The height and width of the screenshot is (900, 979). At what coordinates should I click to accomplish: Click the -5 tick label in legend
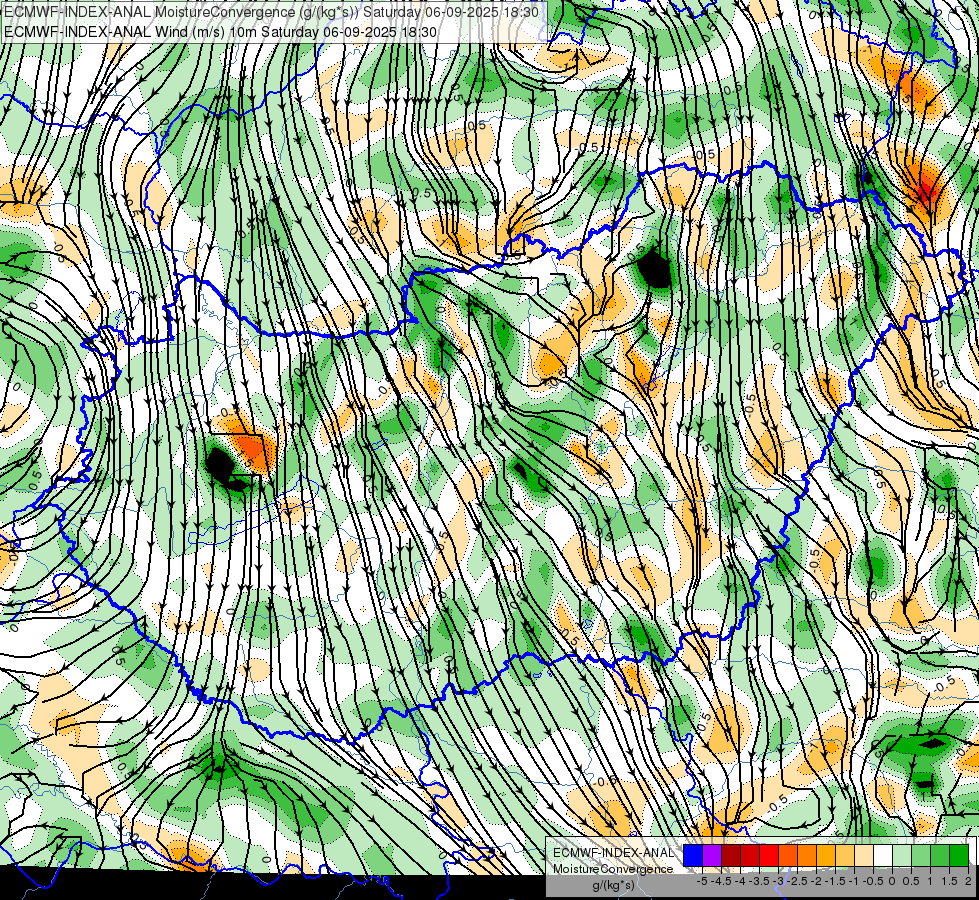tap(702, 881)
